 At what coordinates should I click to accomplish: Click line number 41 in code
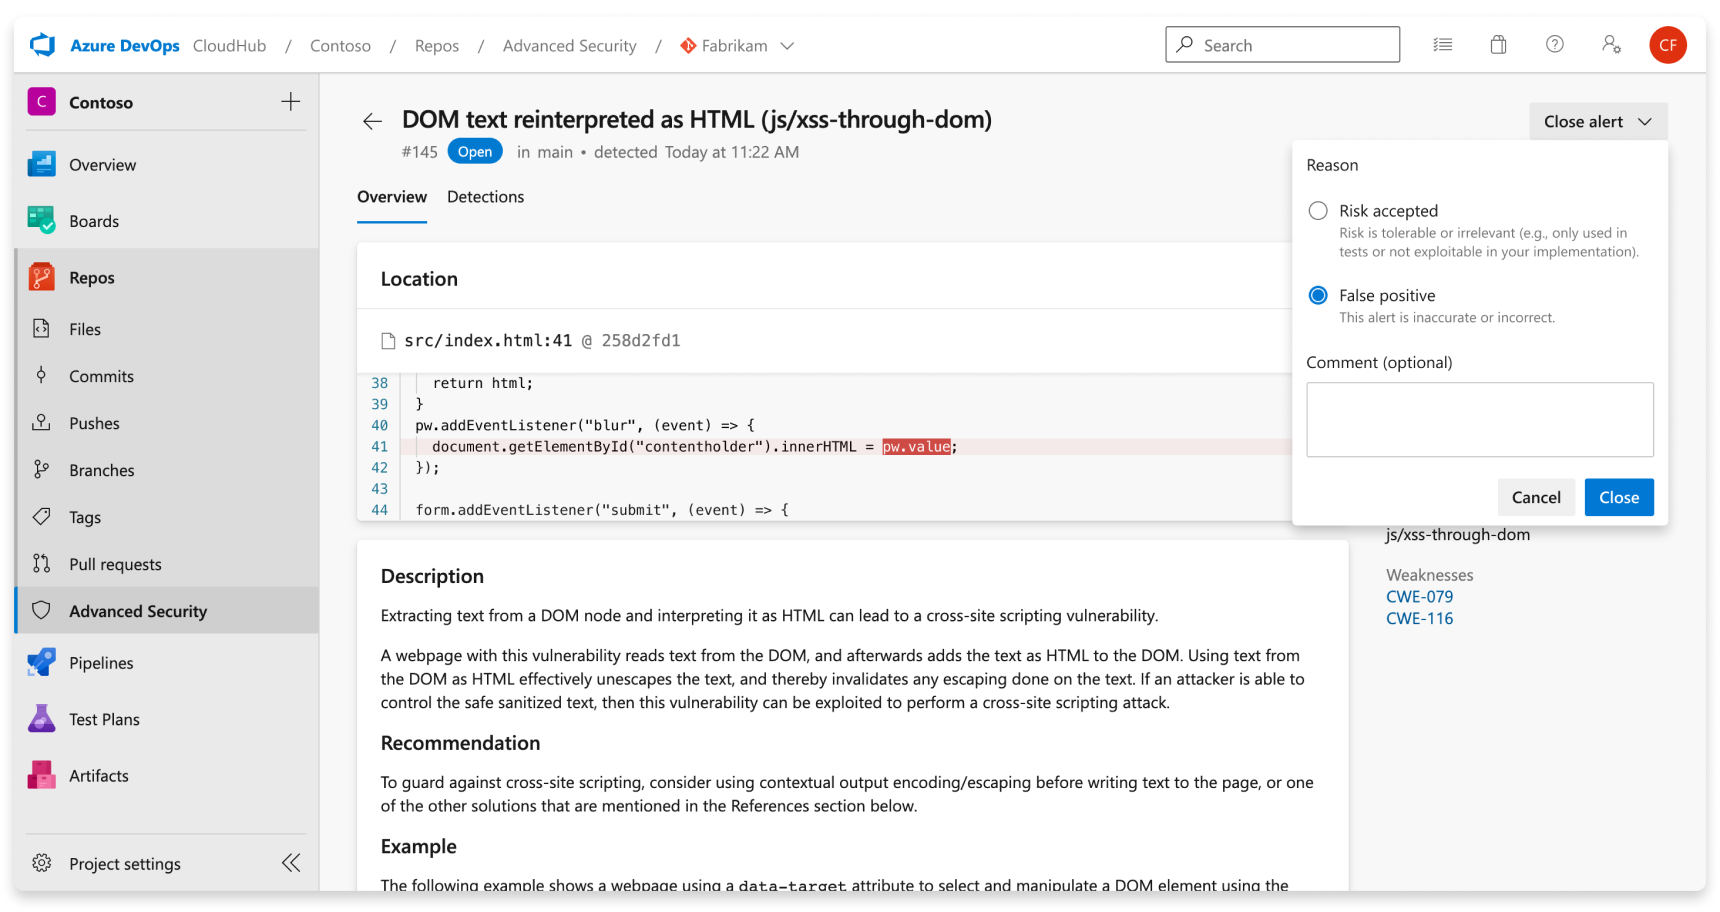[x=380, y=447]
